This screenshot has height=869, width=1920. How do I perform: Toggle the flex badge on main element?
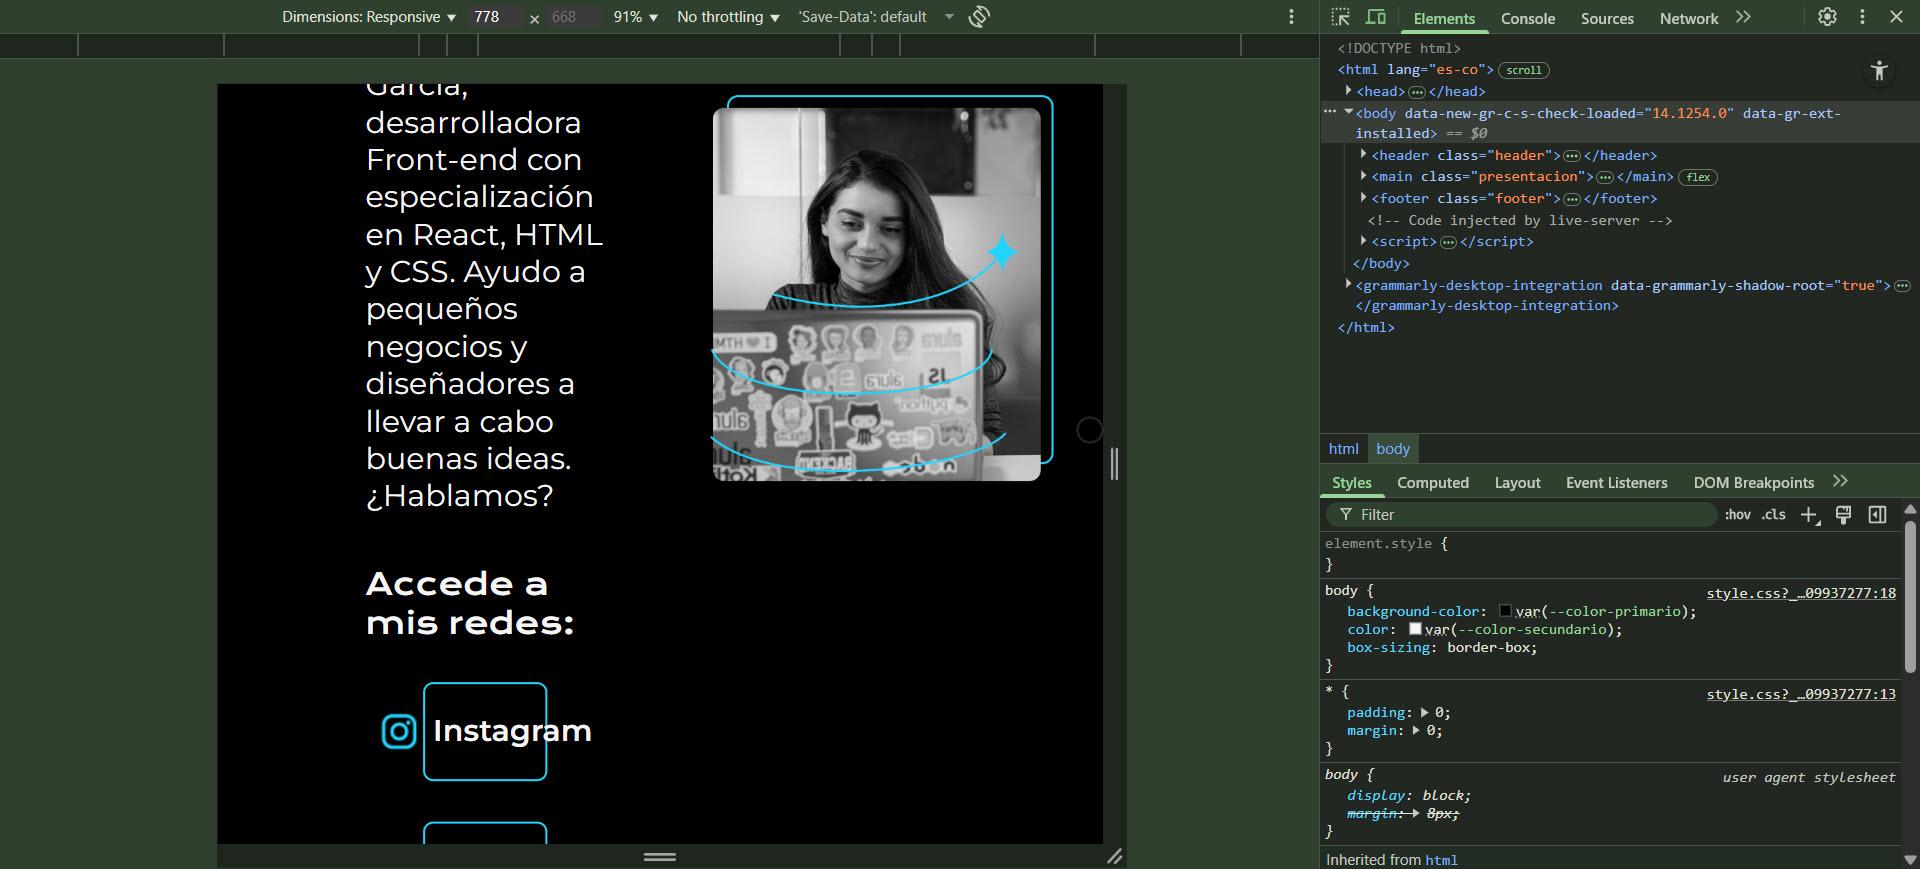pos(1698,177)
